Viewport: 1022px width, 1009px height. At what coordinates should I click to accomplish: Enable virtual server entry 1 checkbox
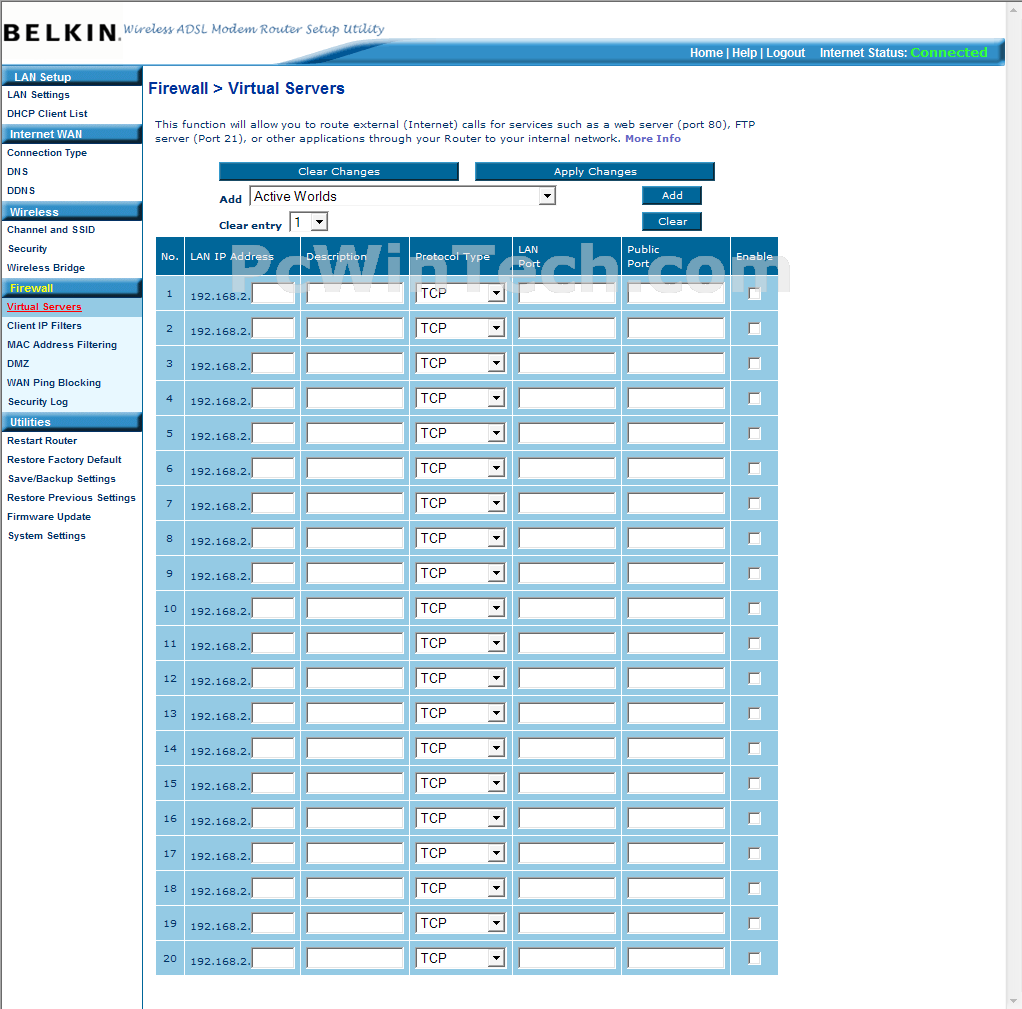tap(754, 294)
